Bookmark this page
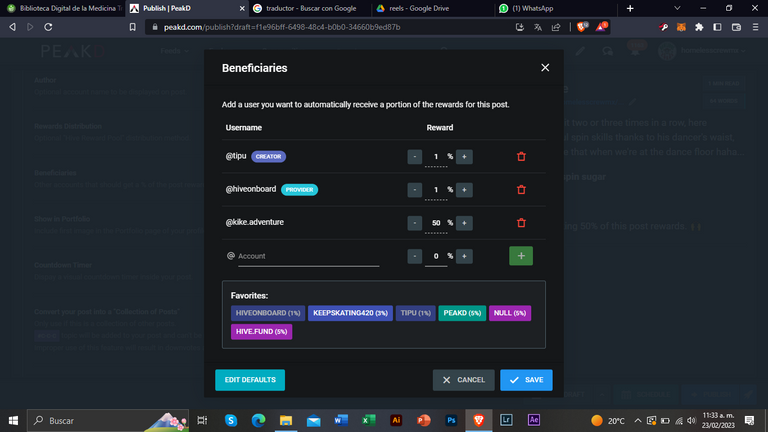 [x=132, y=27]
